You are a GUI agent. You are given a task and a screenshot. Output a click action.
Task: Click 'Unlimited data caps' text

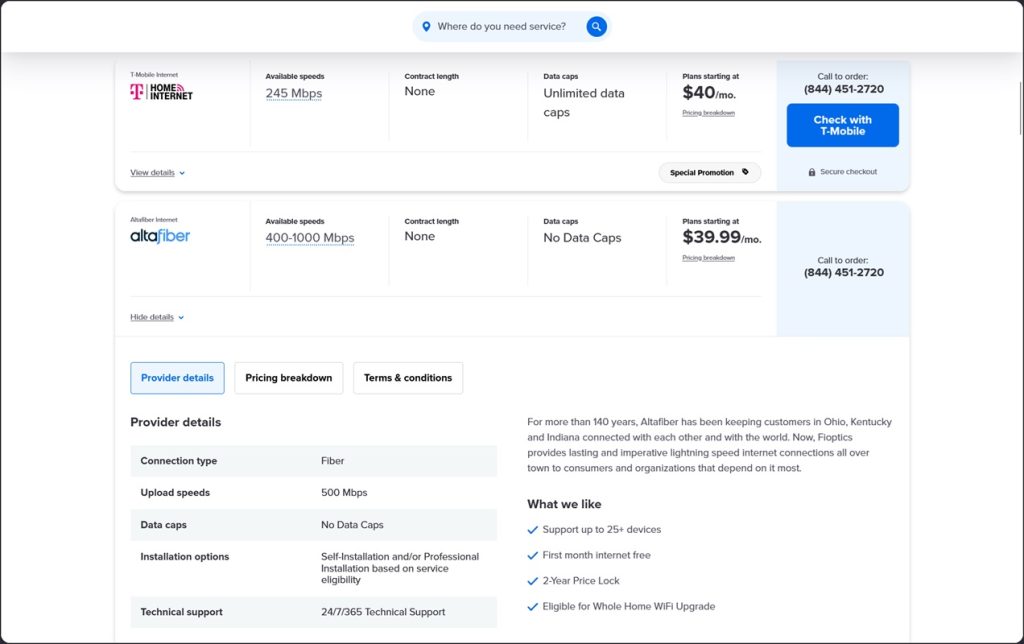coord(584,103)
